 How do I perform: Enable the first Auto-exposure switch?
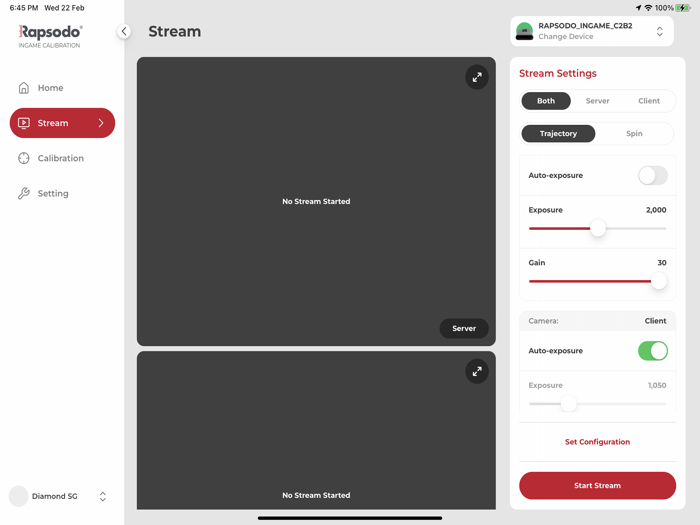click(x=653, y=175)
